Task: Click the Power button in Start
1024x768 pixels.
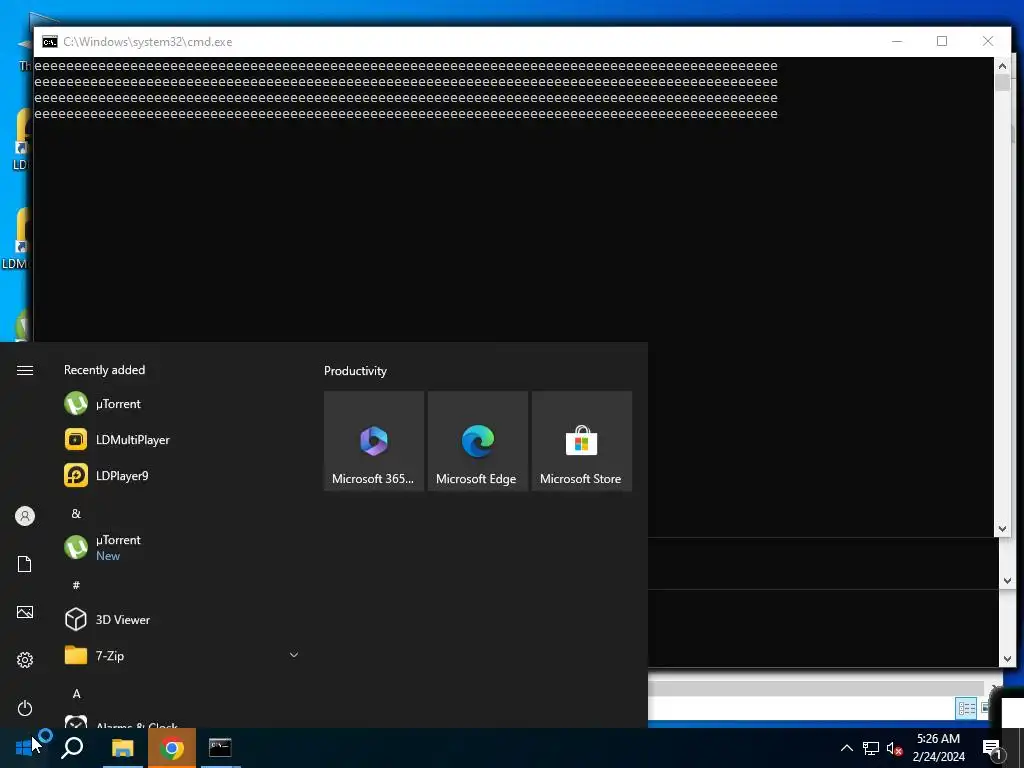Action: pos(25,708)
